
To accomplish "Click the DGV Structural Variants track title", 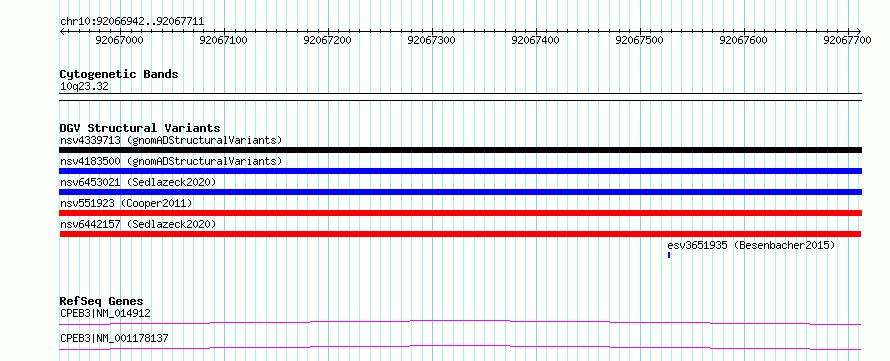I will tap(140, 128).
